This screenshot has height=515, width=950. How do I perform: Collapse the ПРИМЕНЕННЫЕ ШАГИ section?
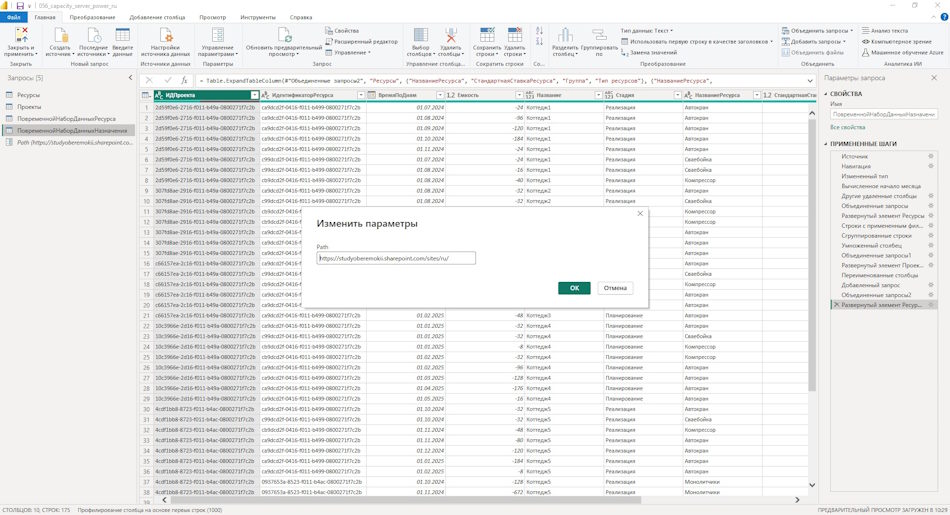(826, 144)
